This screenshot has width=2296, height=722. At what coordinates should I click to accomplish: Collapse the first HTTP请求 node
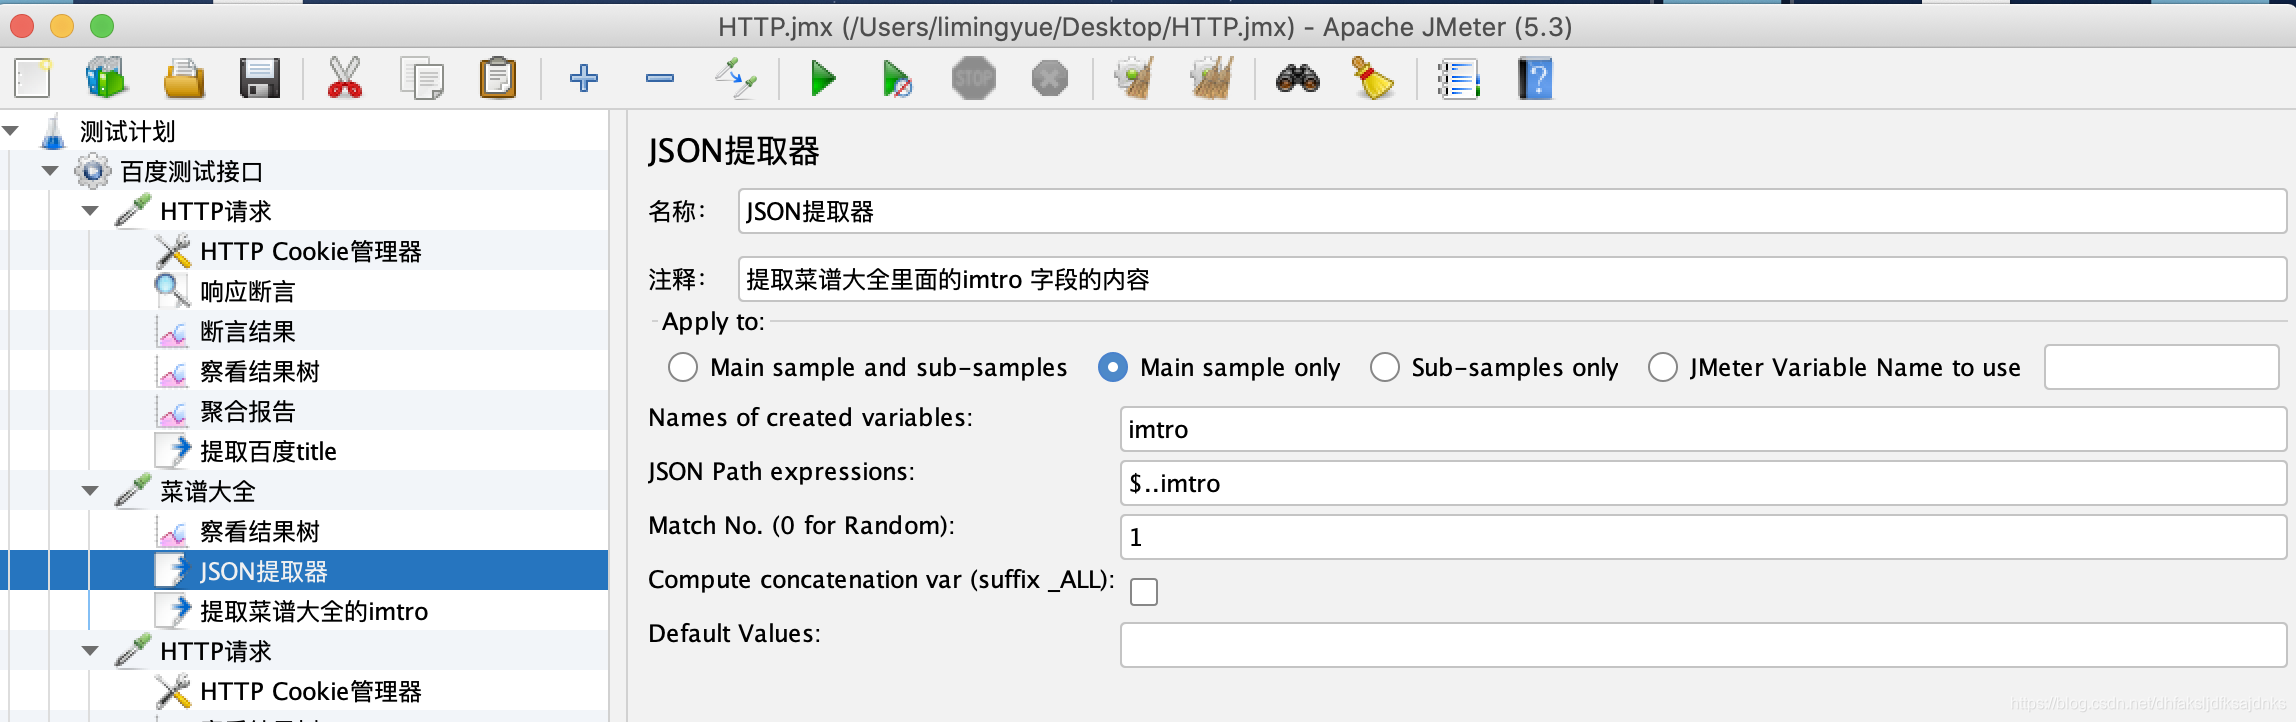(90, 211)
